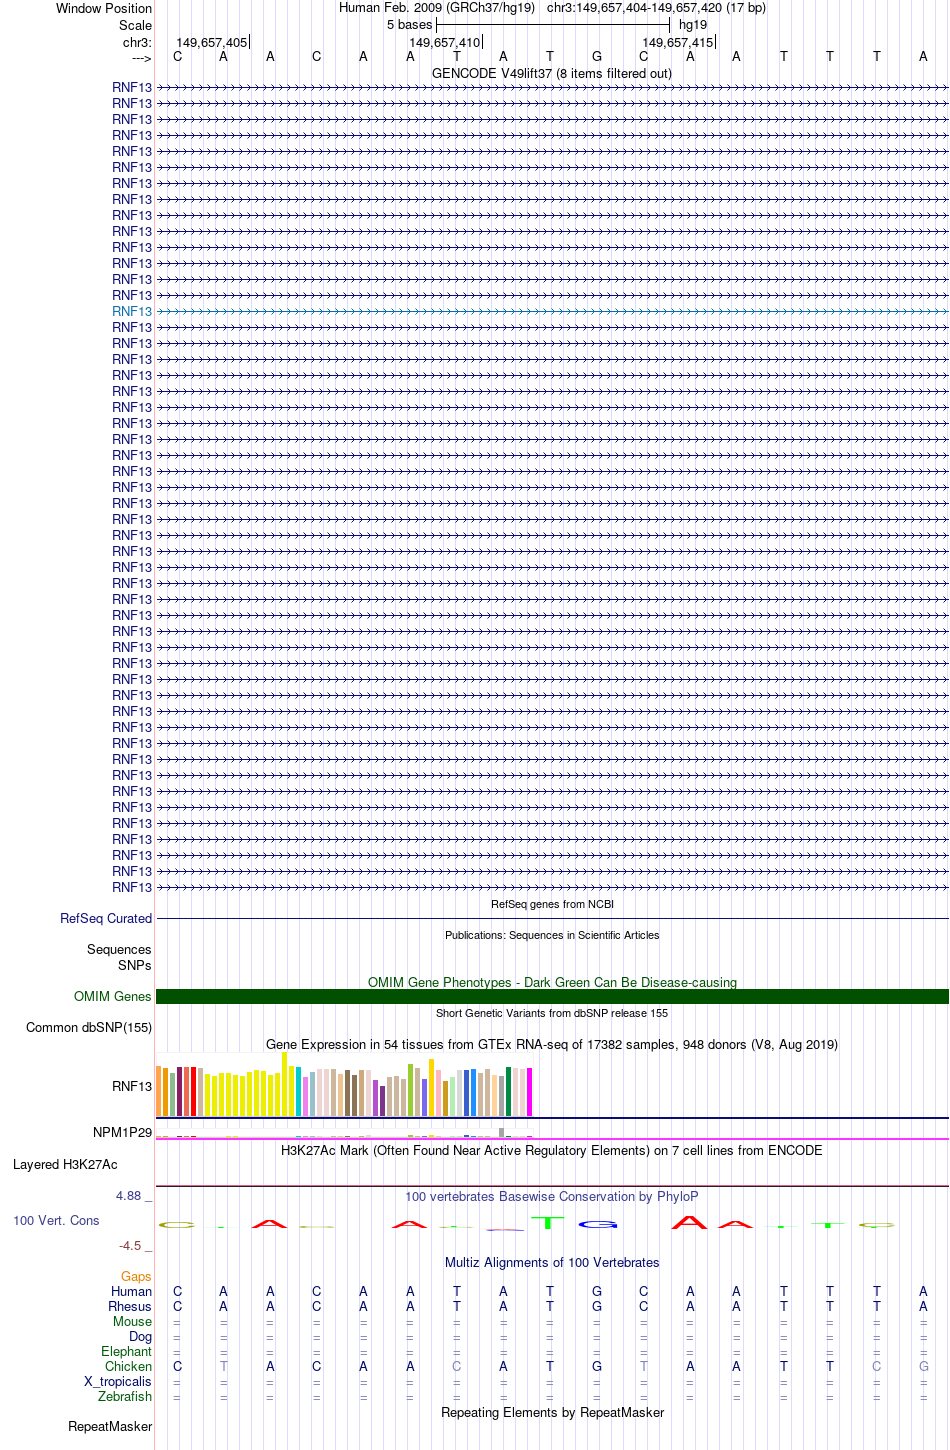This screenshot has height=1450, width=950.
Task: Click the Rhesus alignment row label
Action: click(x=130, y=1306)
